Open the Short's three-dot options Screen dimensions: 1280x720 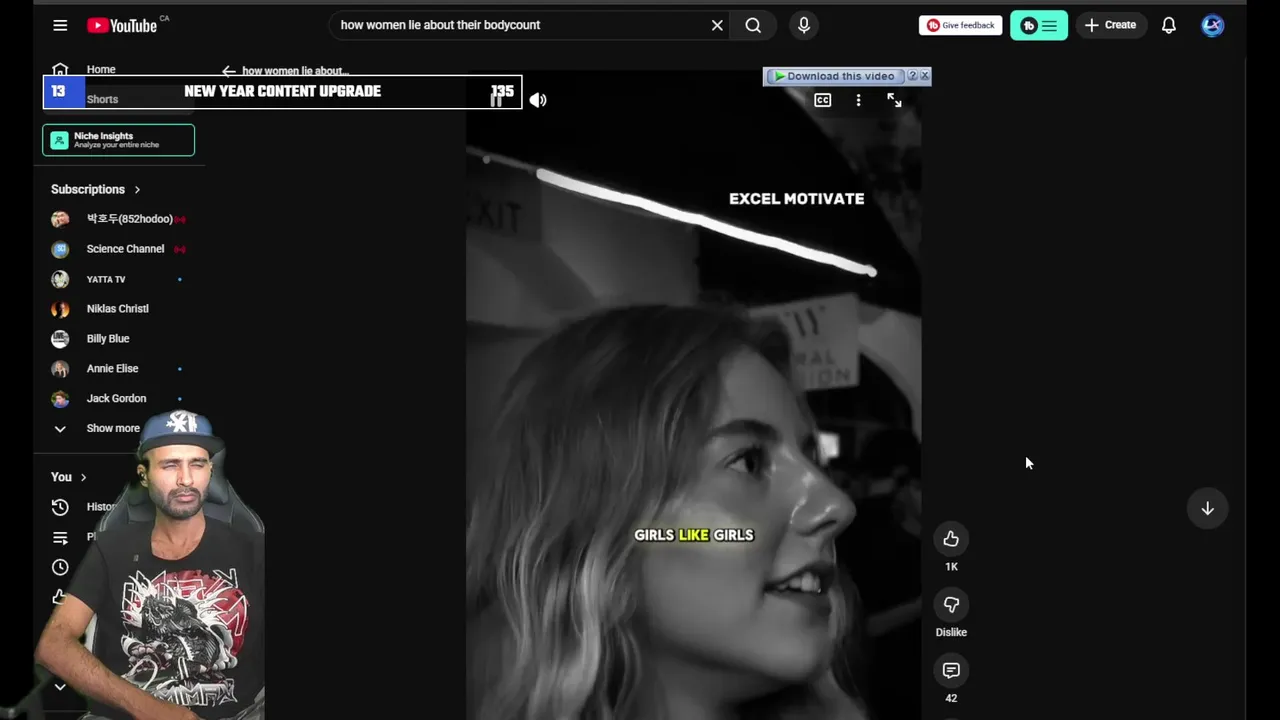[858, 100]
